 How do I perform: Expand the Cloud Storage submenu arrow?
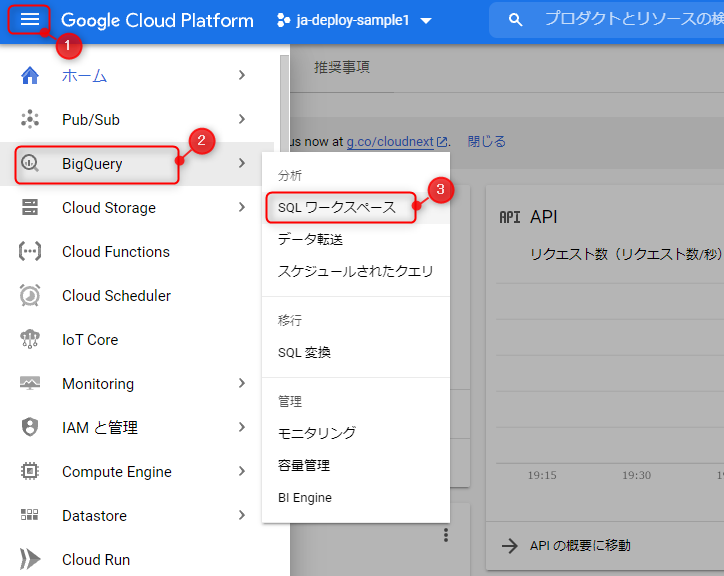(241, 208)
